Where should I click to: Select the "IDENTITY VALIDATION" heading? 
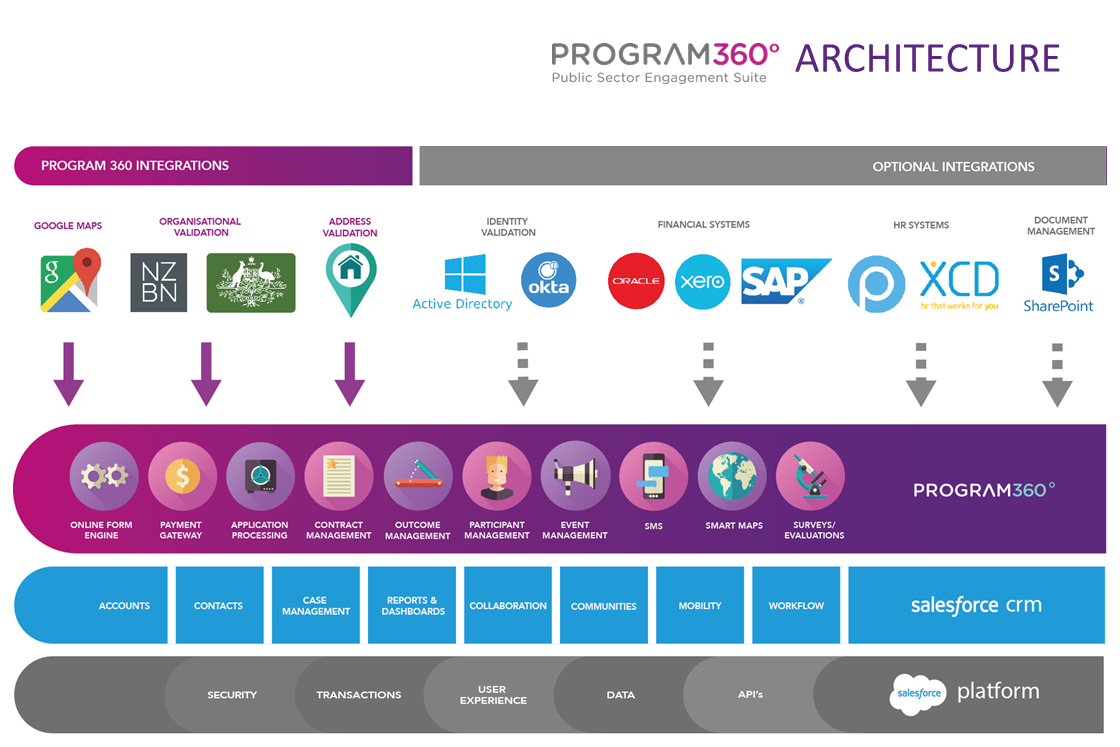(x=508, y=227)
